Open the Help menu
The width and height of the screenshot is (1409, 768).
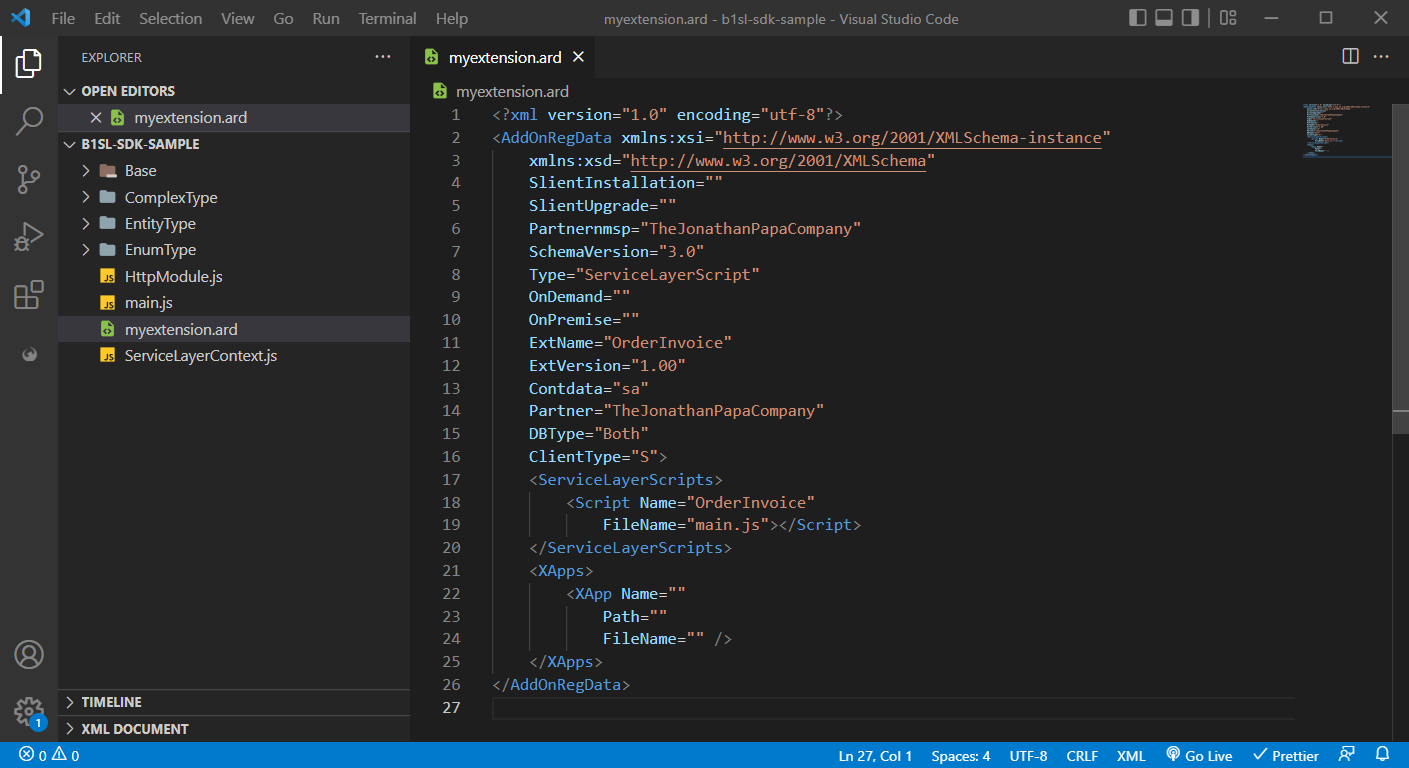(452, 18)
